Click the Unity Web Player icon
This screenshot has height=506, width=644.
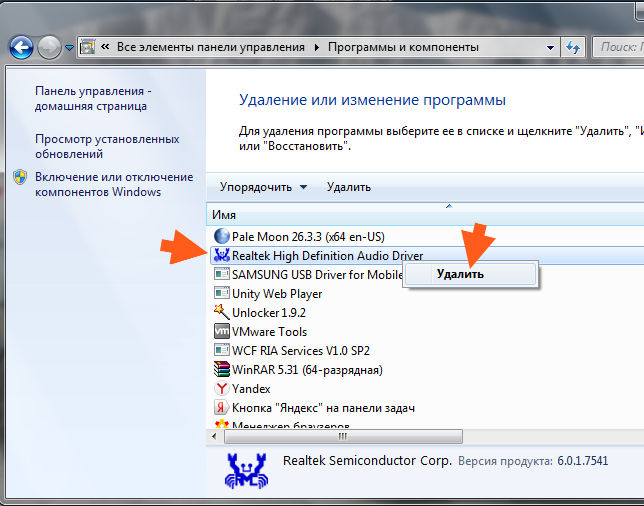point(222,293)
